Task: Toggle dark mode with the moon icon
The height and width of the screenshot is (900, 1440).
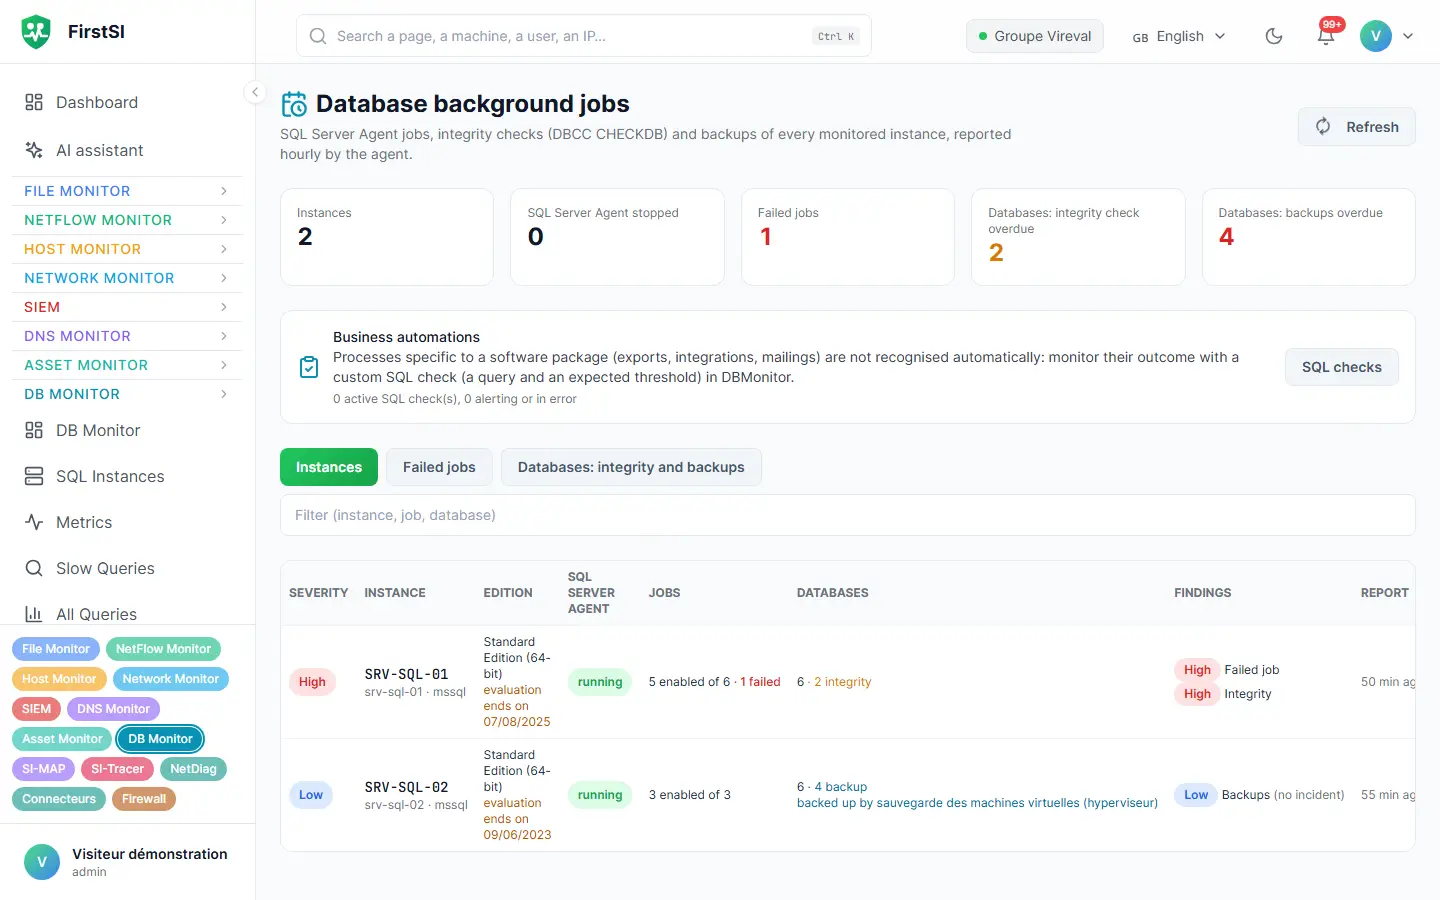Action: pyautogui.click(x=1274, y=36)
